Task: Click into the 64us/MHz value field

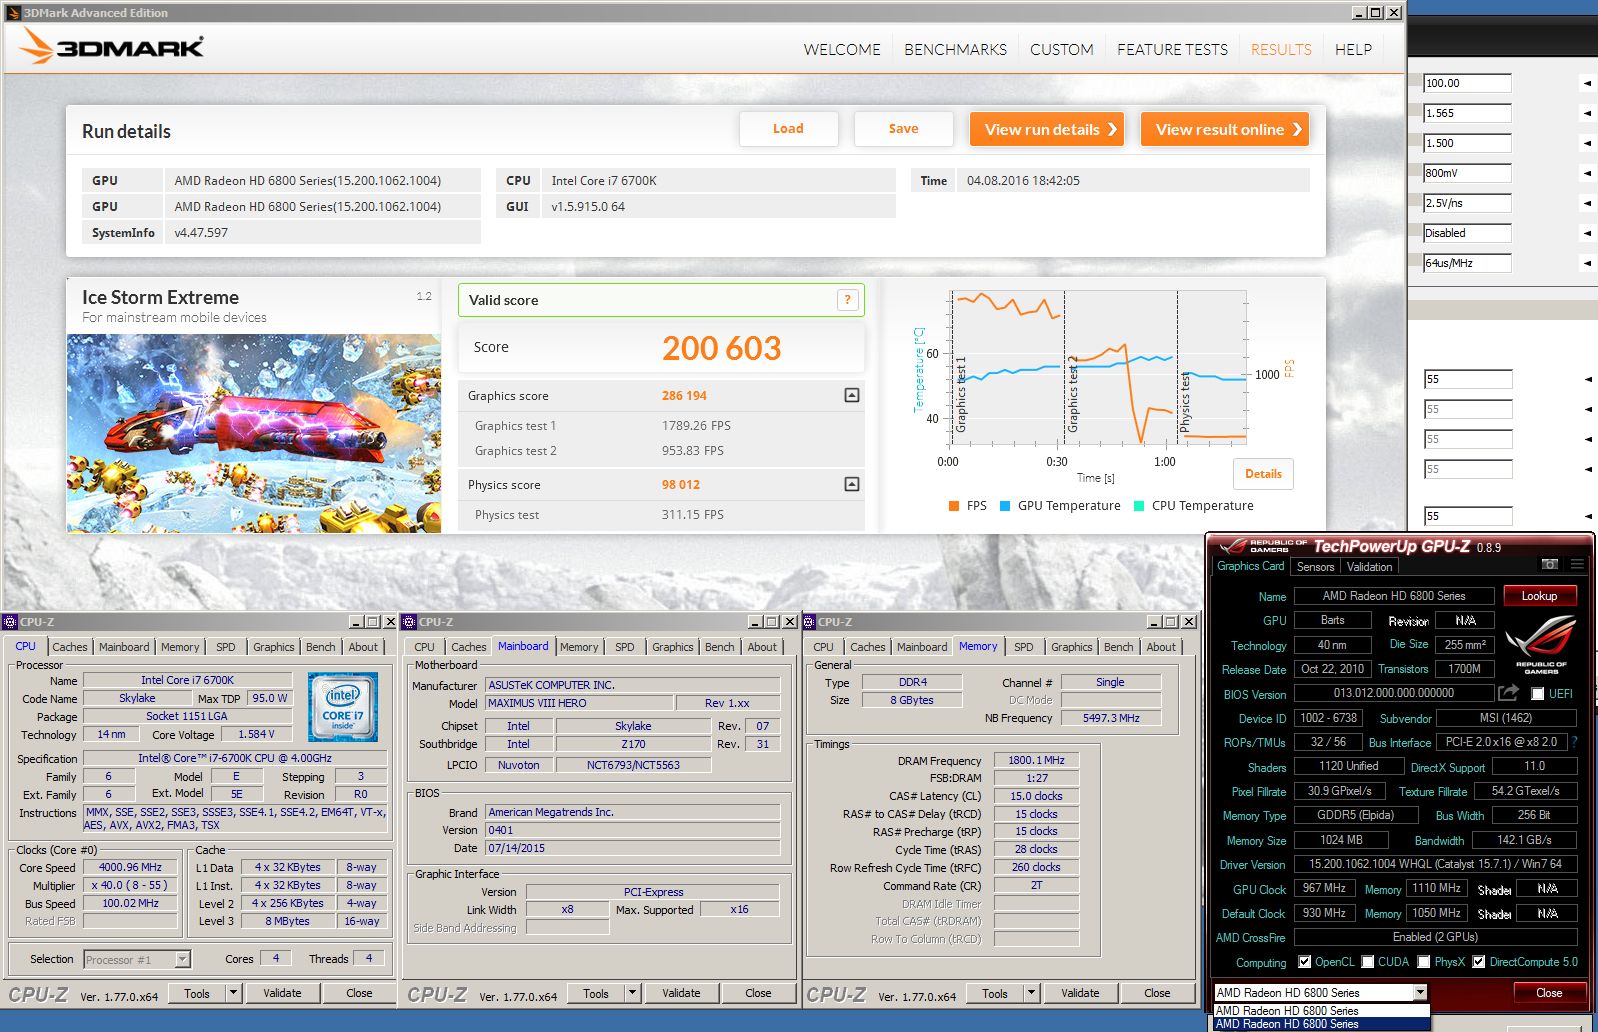Action: (1467, 263)
